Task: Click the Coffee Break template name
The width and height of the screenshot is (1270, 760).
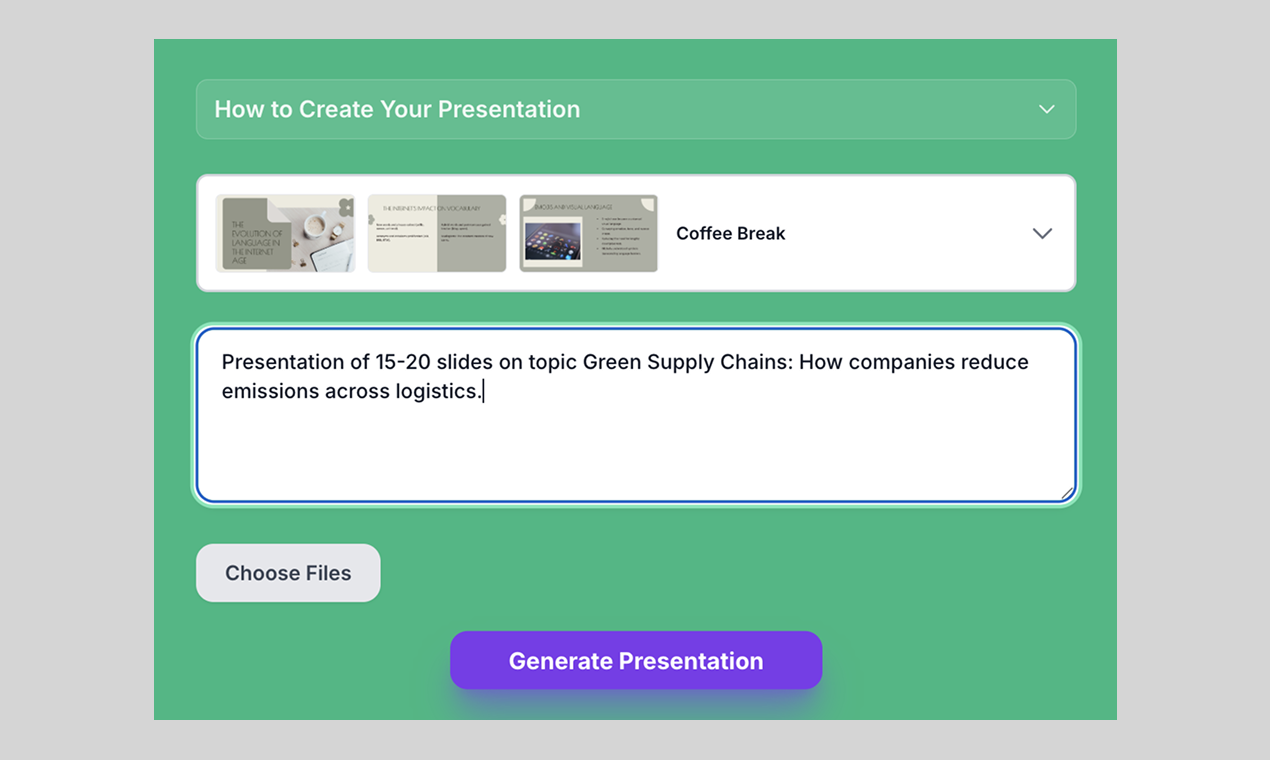Action: coord(730,233)
